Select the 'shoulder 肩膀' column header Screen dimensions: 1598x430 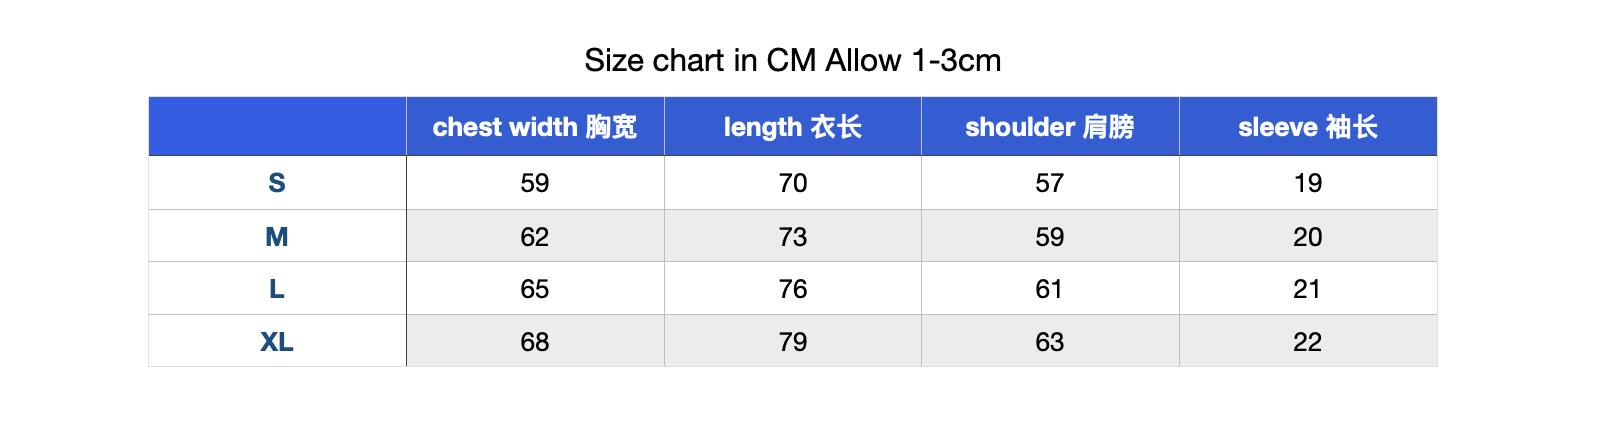pyautogui.click(x=1050, y=127)
